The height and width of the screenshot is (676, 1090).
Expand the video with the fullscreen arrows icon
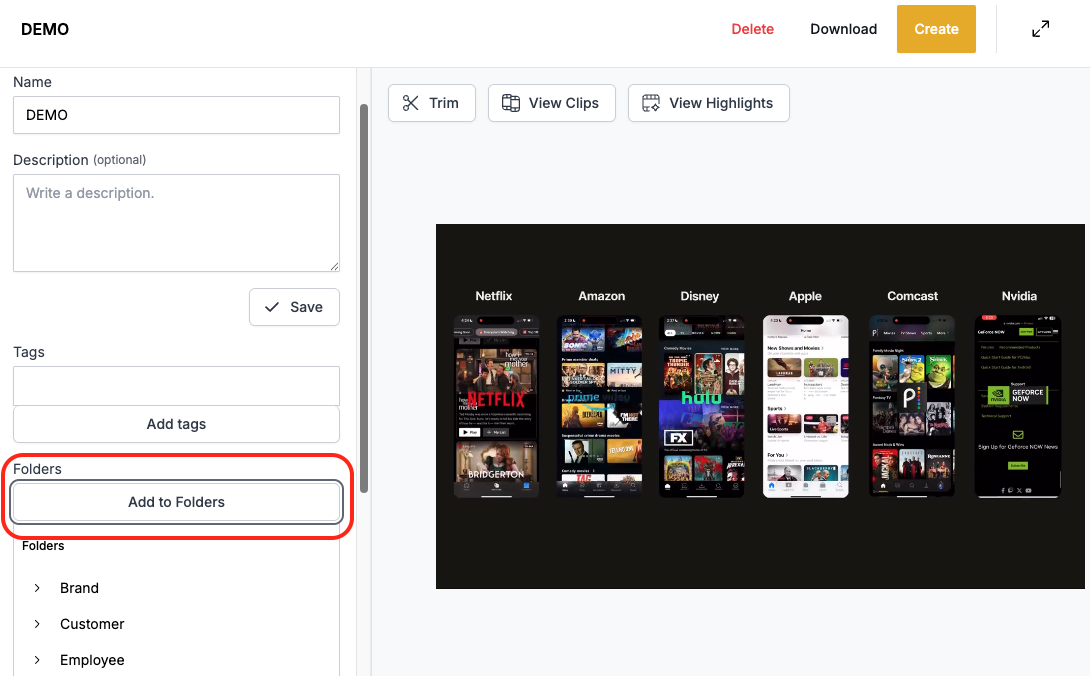[1040, 29]
